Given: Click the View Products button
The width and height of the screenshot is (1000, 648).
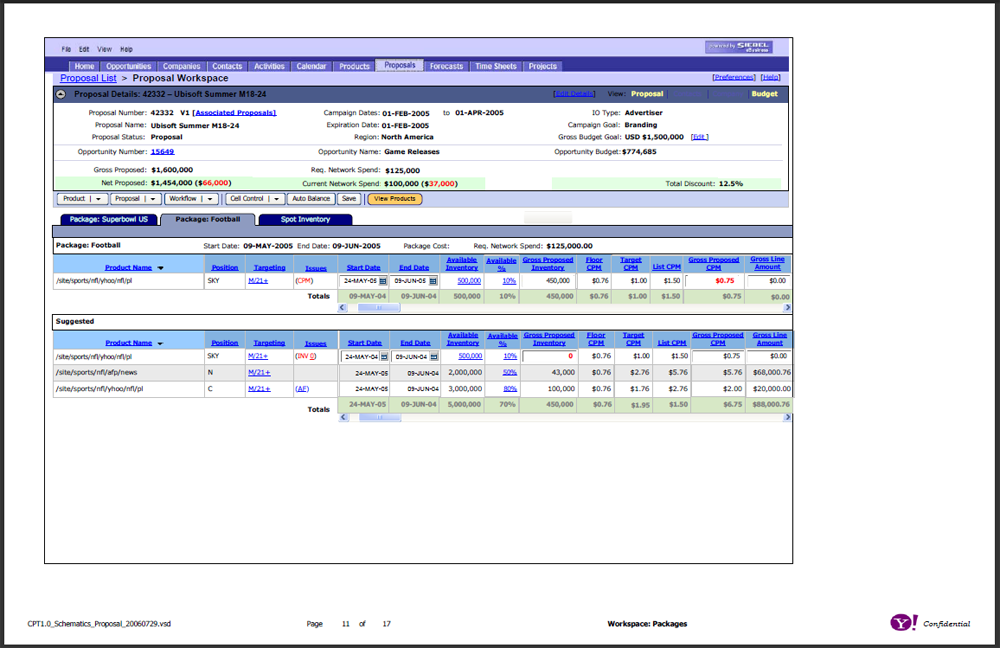Looking at the screenshot, I should coord(396,198).
